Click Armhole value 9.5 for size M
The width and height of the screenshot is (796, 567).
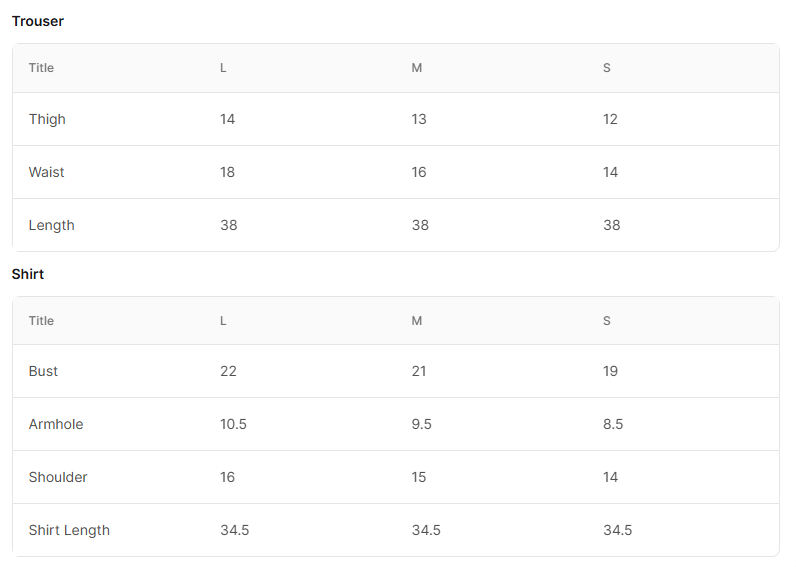(x=421, y=424)
